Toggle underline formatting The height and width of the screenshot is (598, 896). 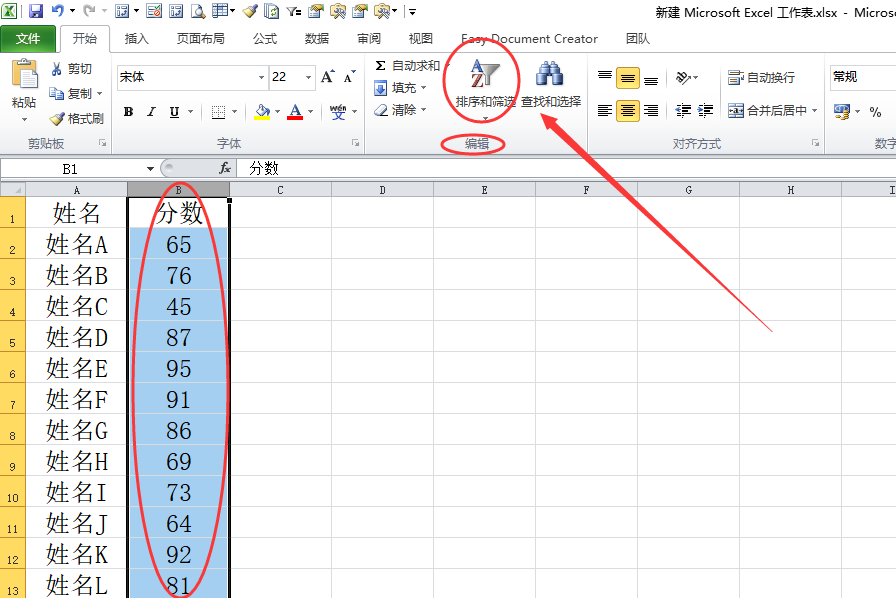click(x=174, y=111)
